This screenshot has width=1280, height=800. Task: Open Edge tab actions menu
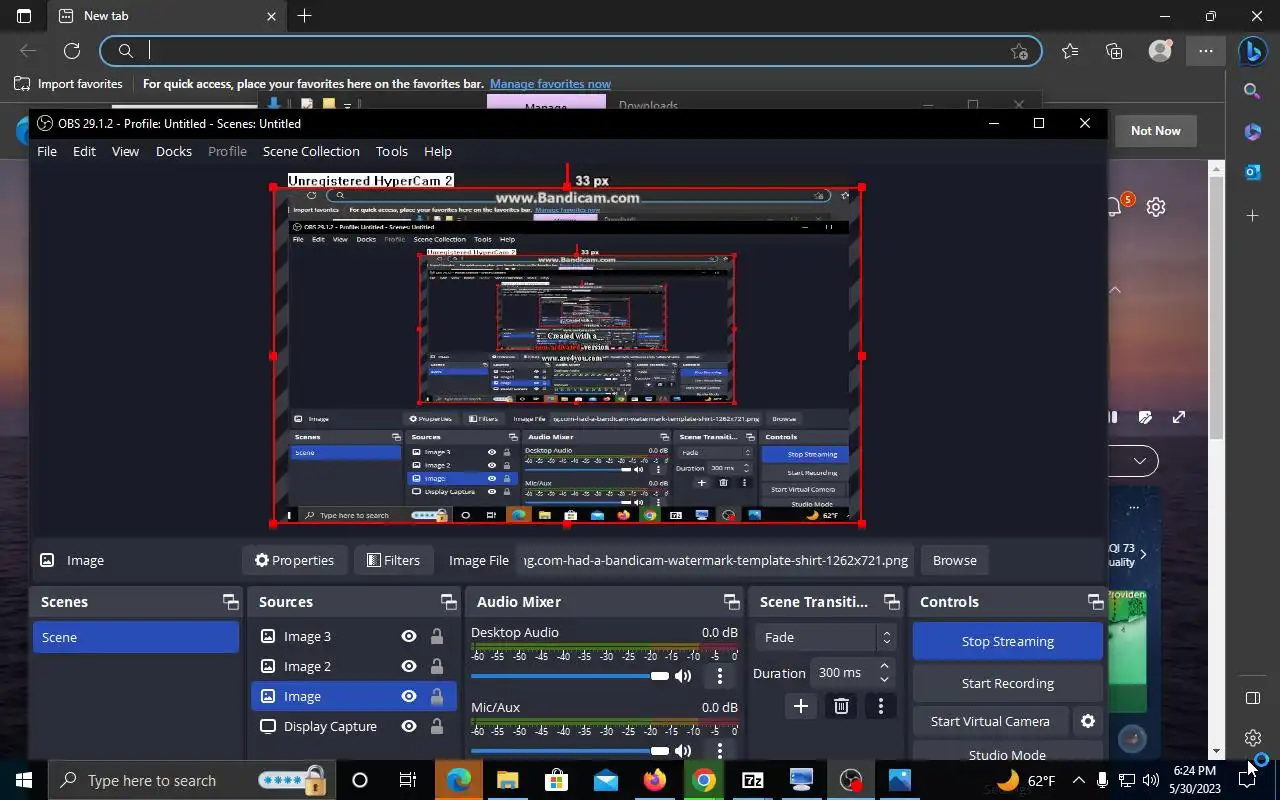pos(24,16)
